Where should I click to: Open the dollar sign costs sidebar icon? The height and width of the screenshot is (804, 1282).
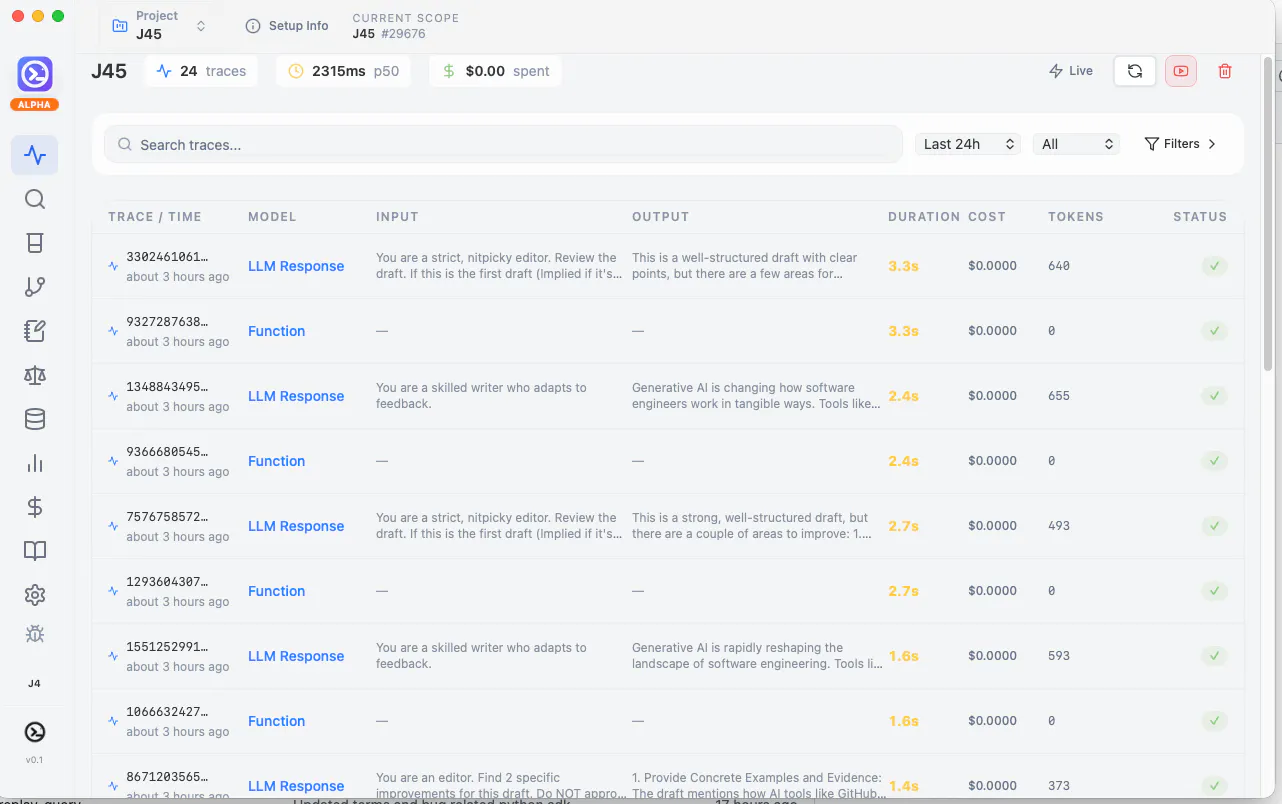[x=35, y=507]
